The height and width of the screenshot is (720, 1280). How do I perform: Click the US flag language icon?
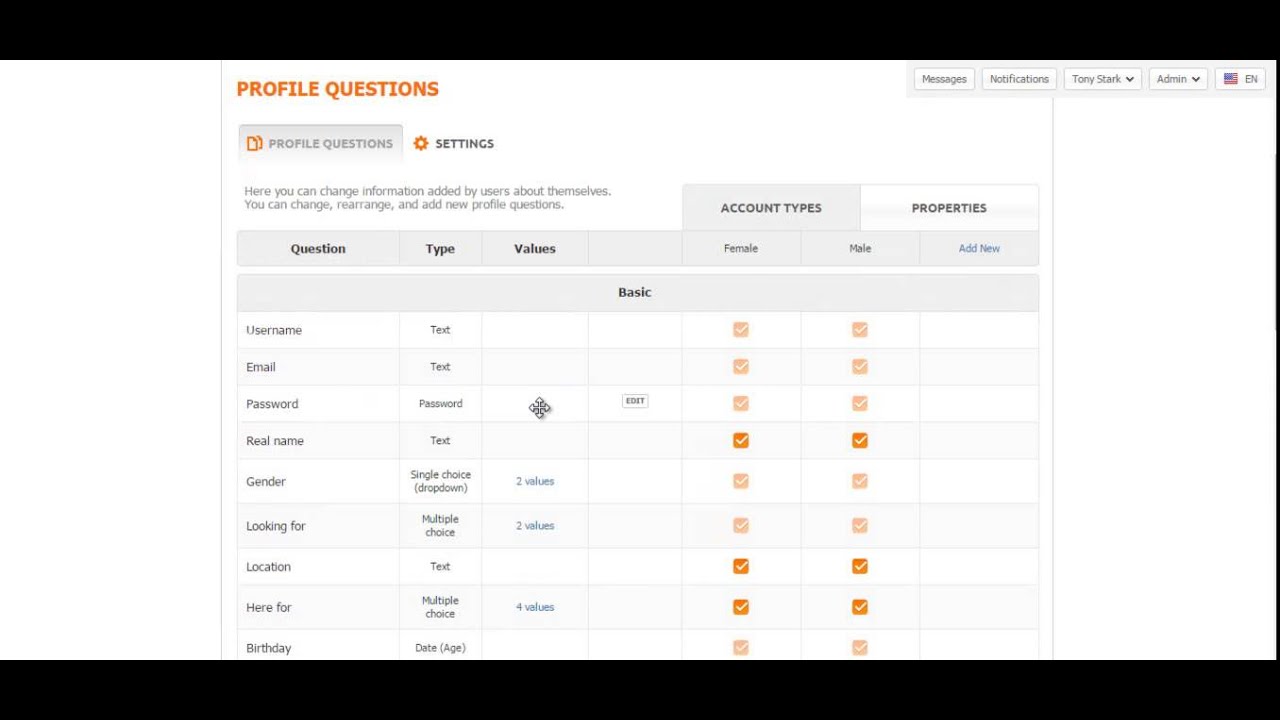pyautogui.click(x=1231, y=79)
